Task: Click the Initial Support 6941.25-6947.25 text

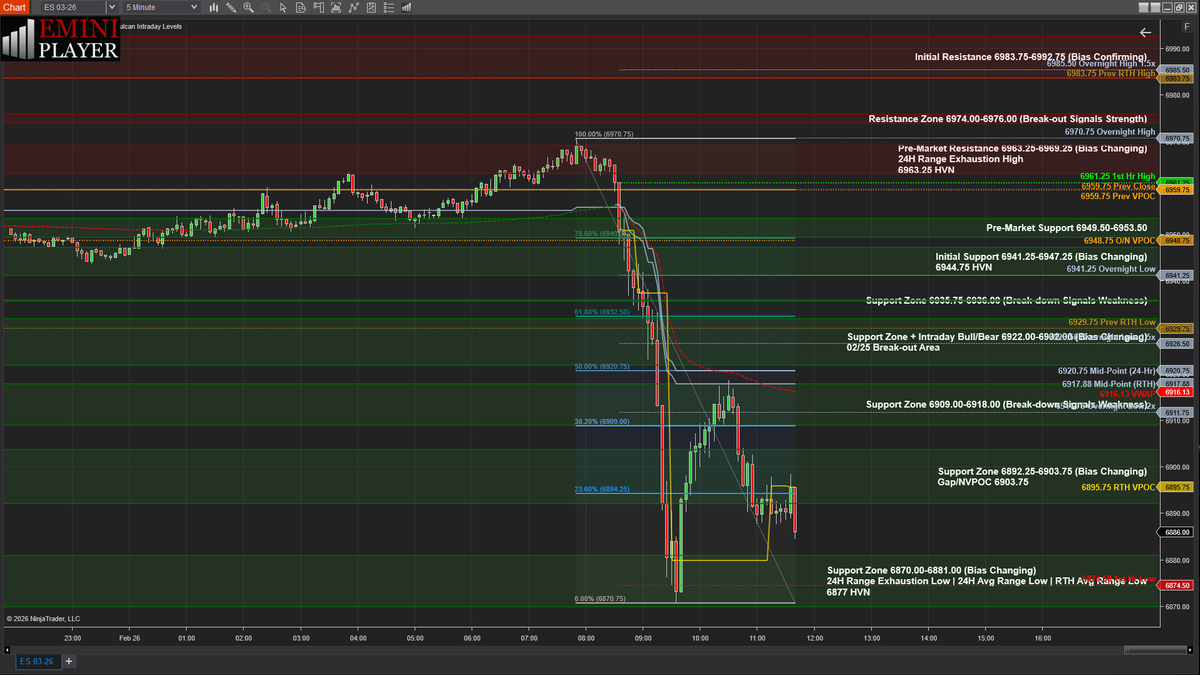Action: pyautogui.click(x=1041, y=256)
